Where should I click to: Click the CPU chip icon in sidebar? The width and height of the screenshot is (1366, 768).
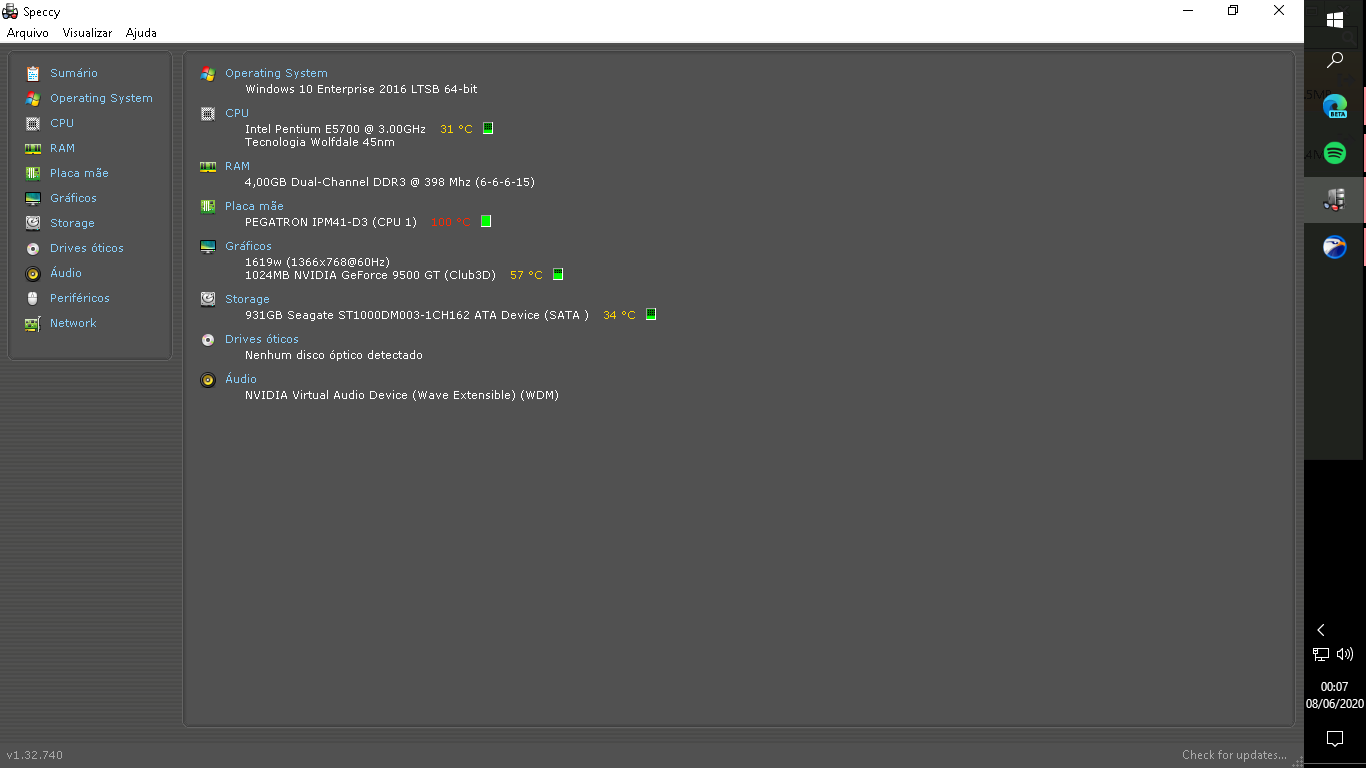33,123
